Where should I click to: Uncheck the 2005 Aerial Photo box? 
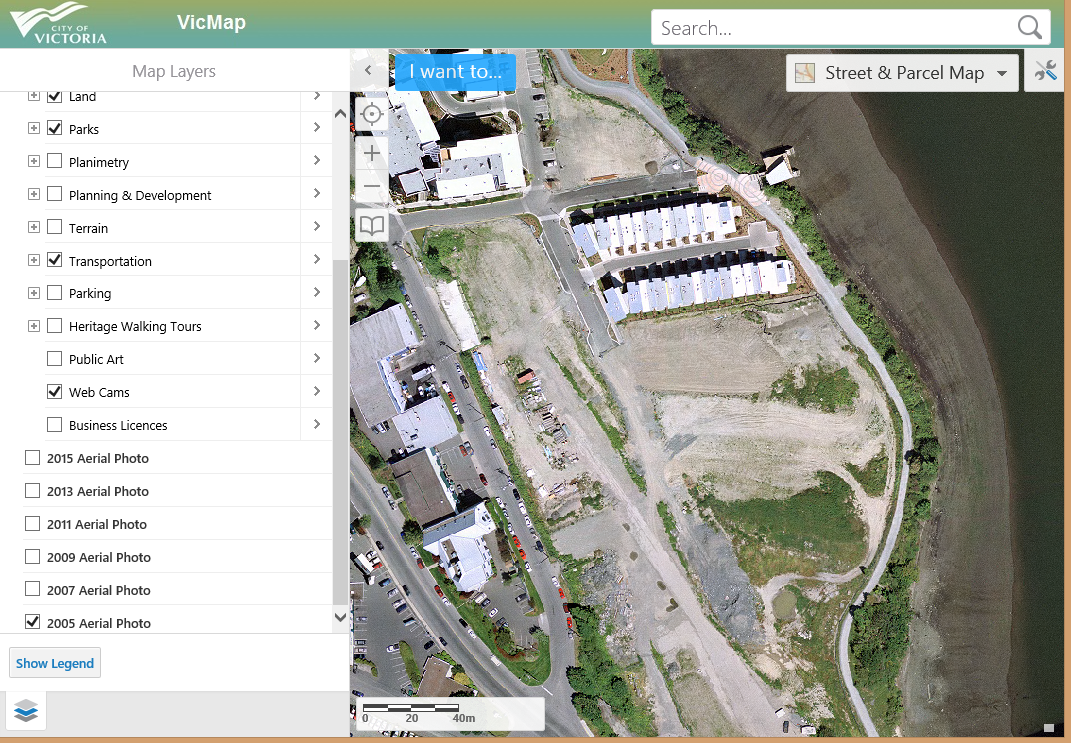coord(32,621)
